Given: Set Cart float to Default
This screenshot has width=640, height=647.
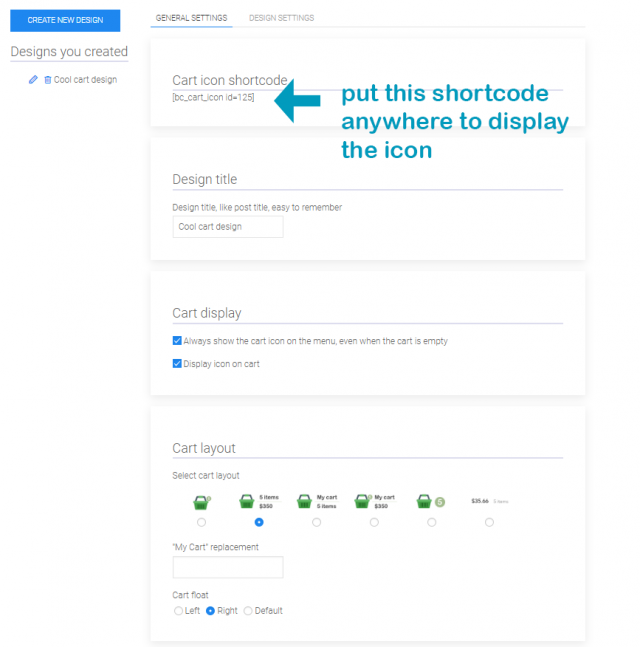Looking at the screenshot, I should (248, 611).
